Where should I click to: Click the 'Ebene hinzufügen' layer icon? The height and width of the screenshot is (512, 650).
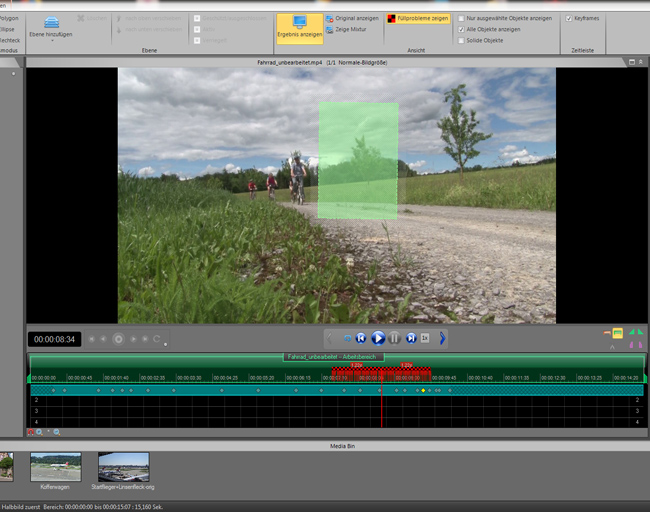(x=51, y=22)
